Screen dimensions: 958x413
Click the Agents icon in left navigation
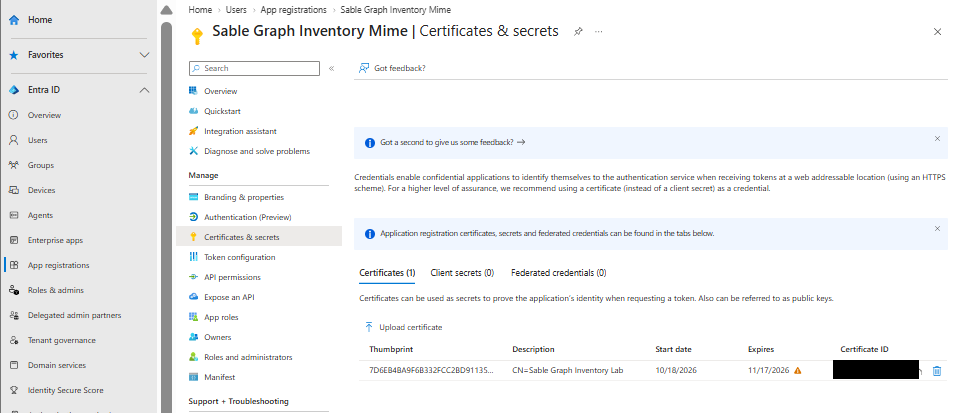point(13,215)
